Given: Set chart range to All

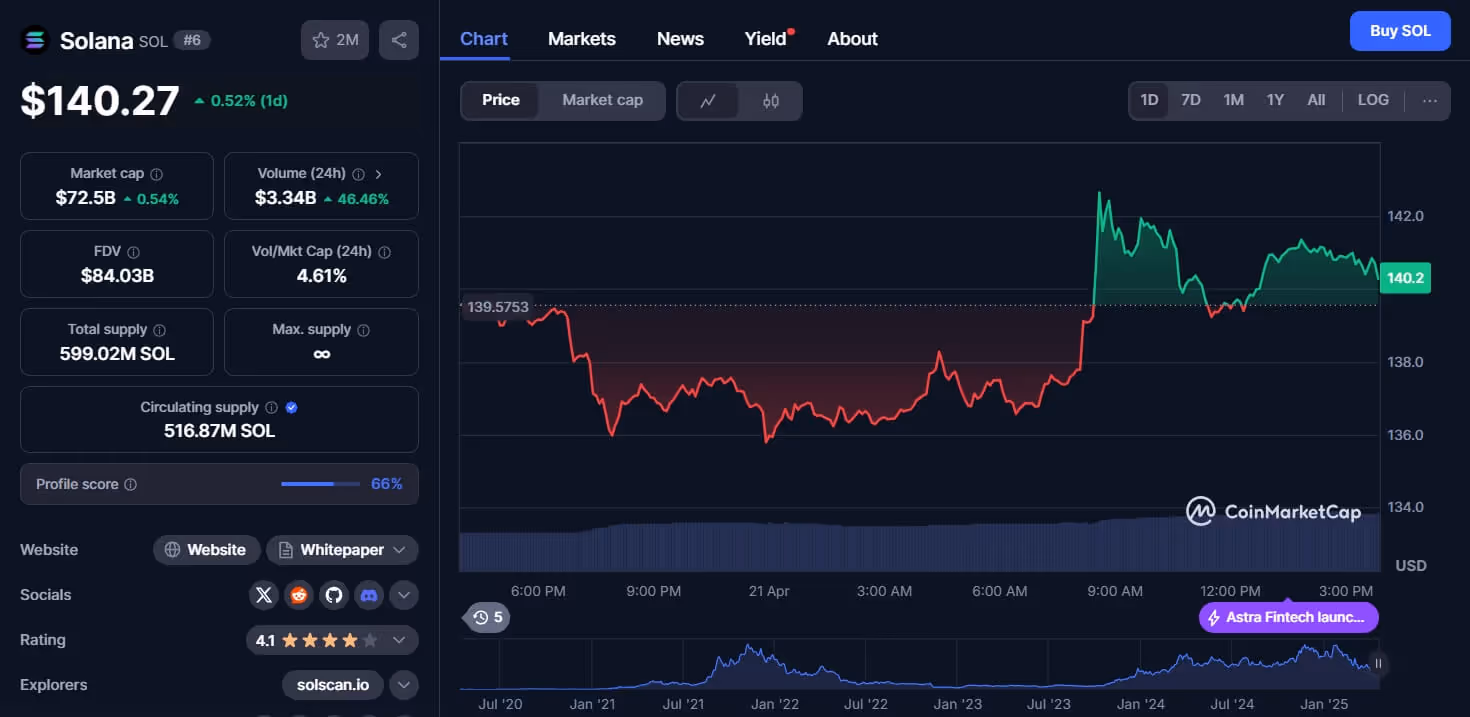Looking at the screenshot, I should point(1316,100).
